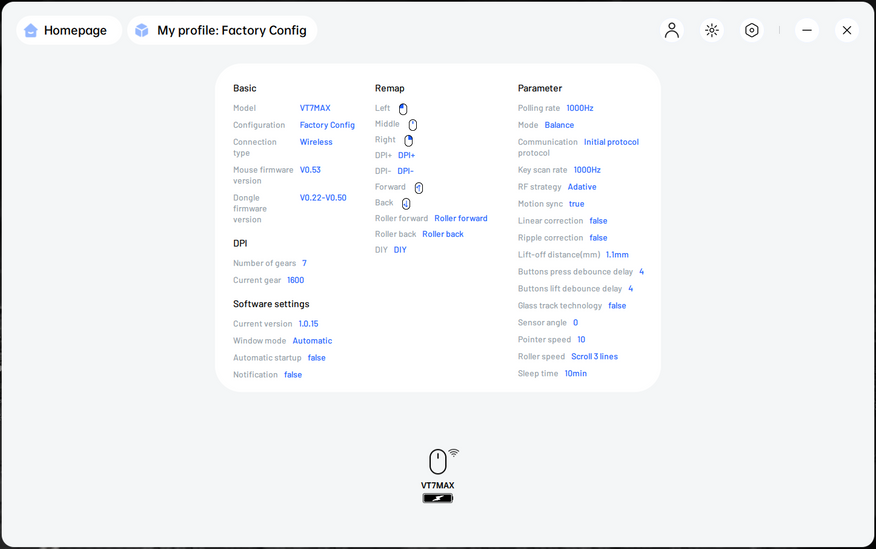The image size is (876, 549).
Task: Minimize the application window
Action: click(x=807, y=30)
